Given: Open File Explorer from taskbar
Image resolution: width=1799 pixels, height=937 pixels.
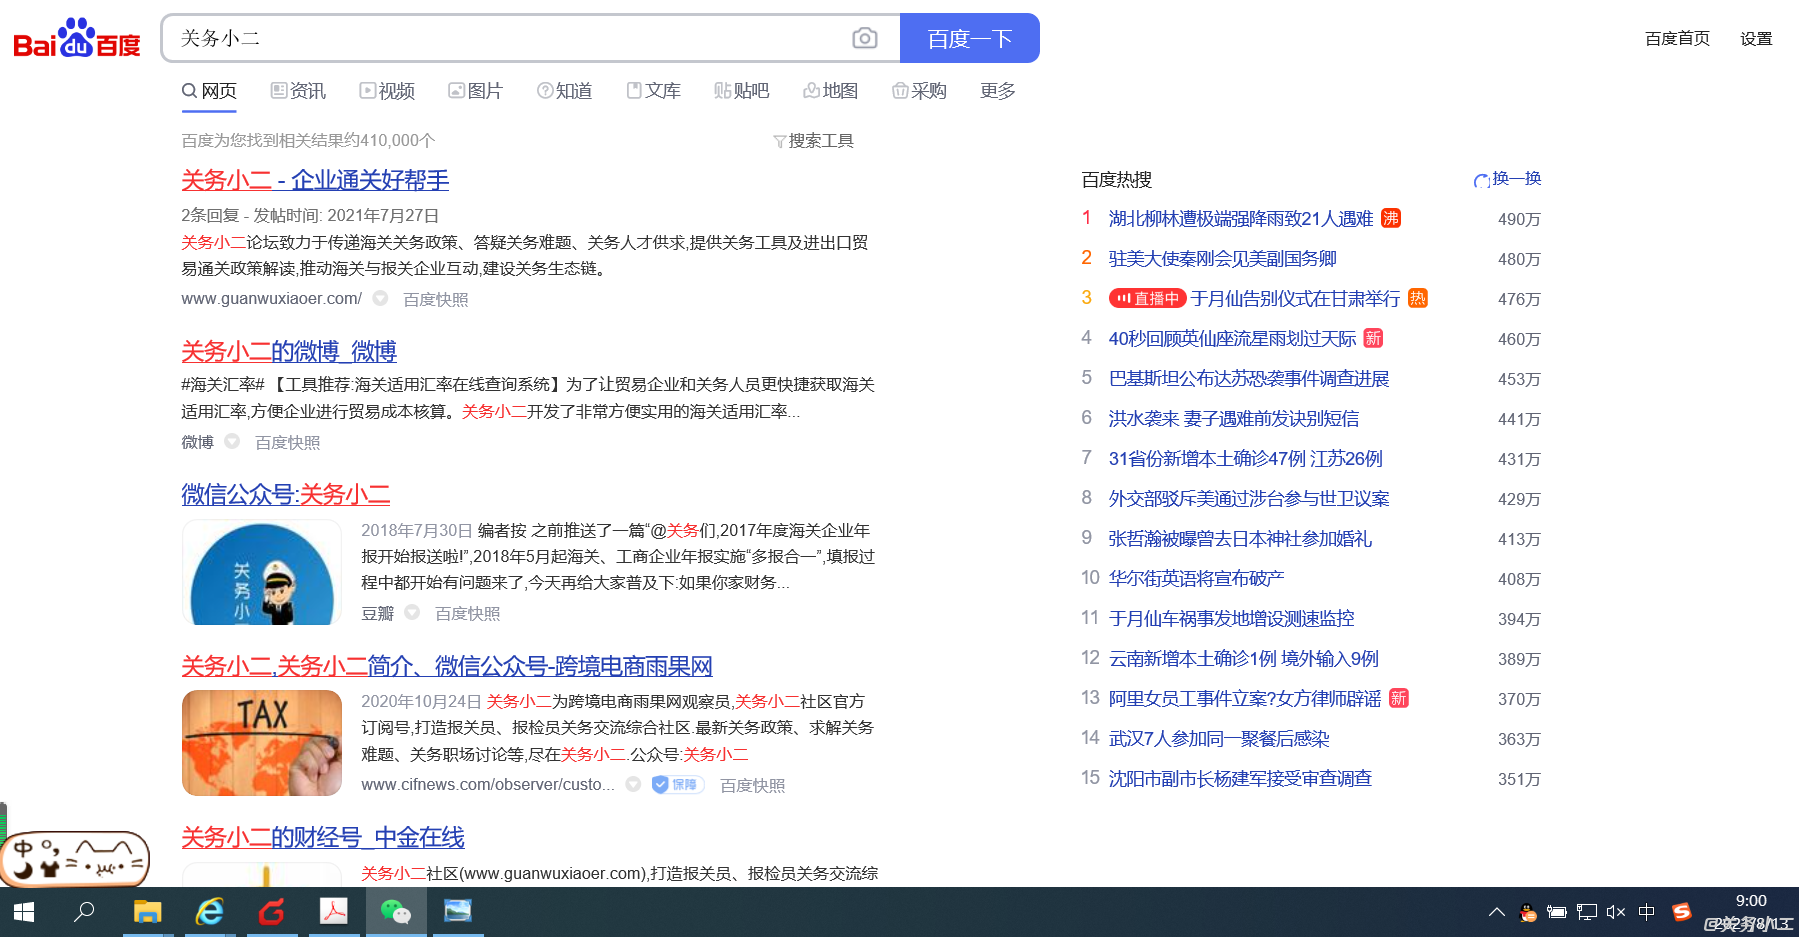Looking at the screenshot, I should pos(147,912).
